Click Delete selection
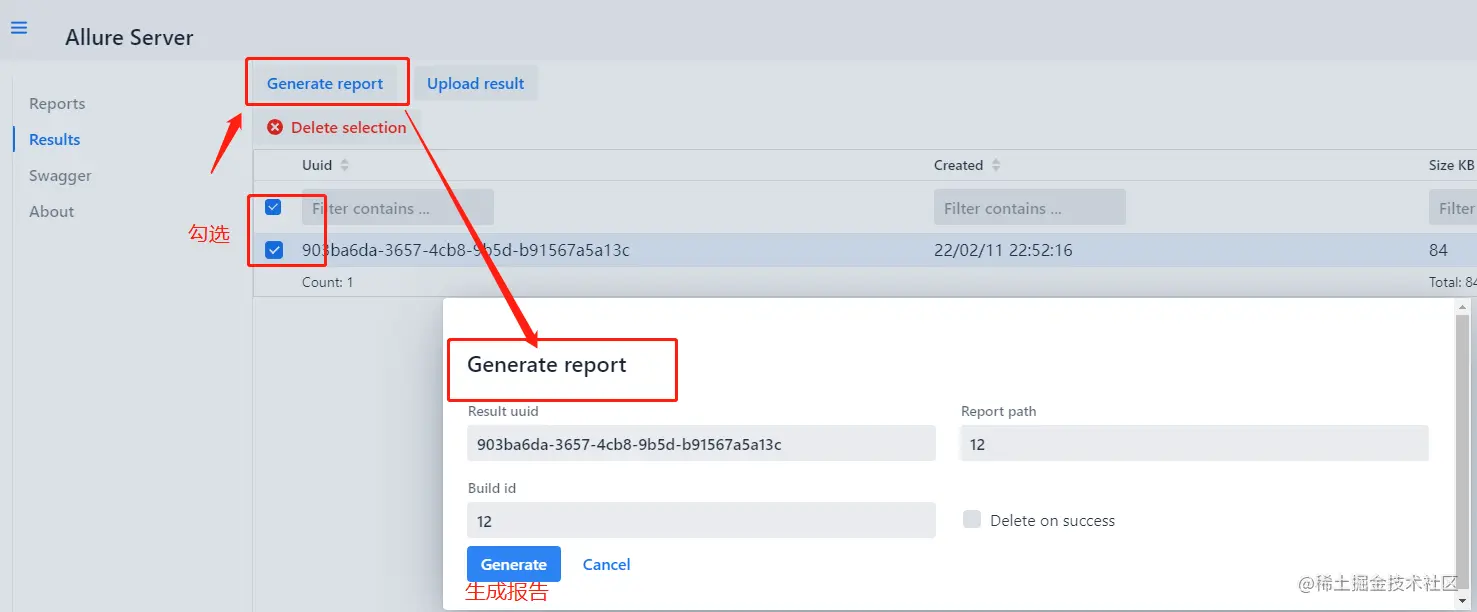Viewport: 1477px width, 612px height. click(337, 127)
